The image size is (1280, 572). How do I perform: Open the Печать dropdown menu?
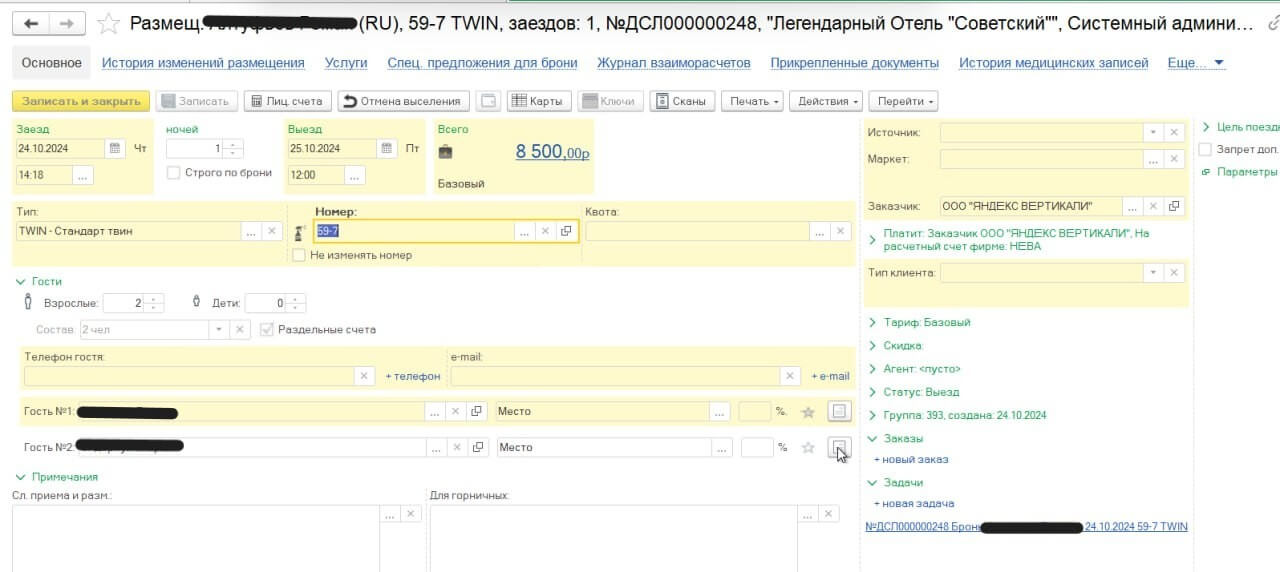click(755, 101)
